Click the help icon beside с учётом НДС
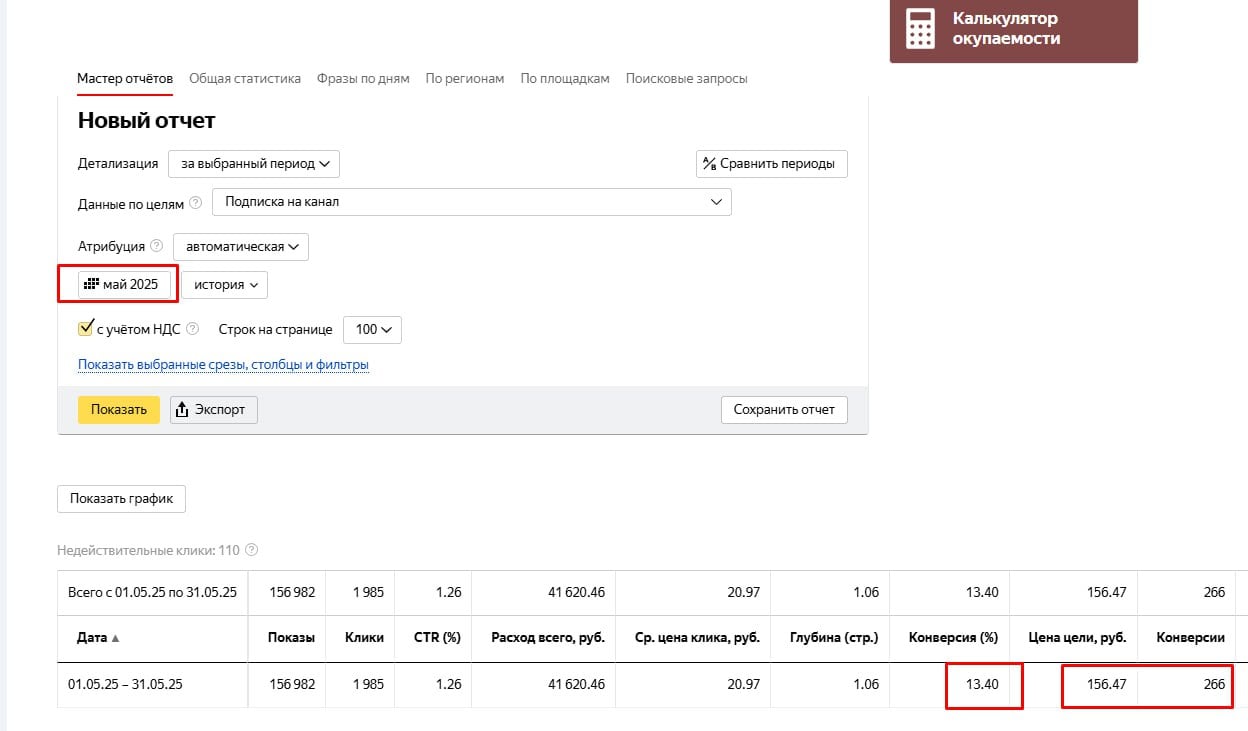1248x731 pixels. 193,328
